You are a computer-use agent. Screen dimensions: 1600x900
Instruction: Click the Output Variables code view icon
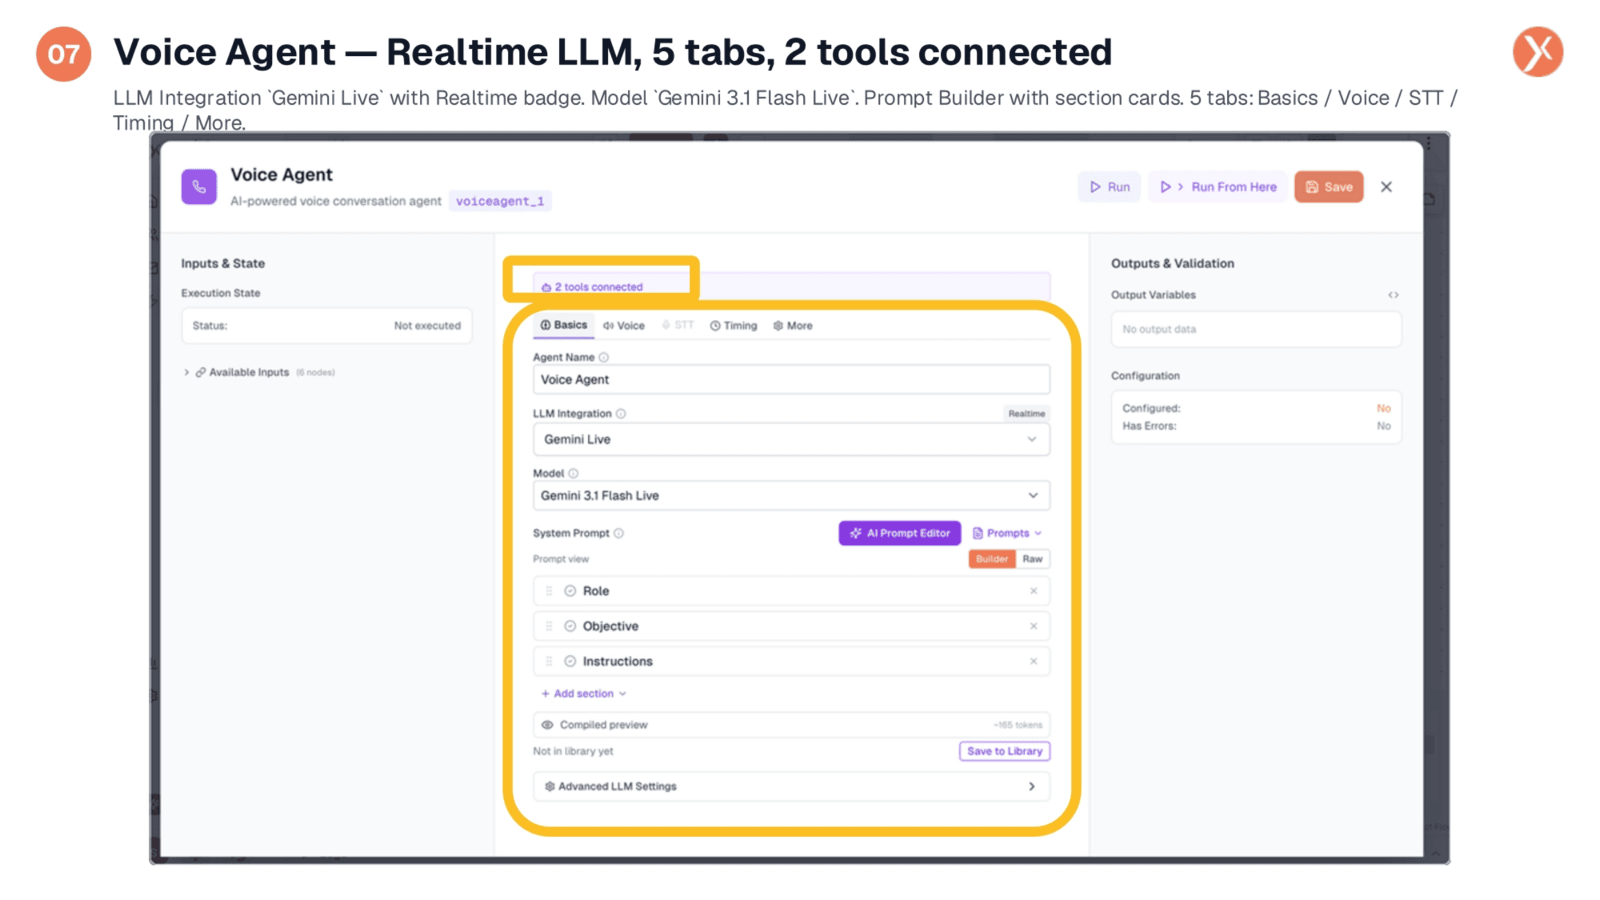coord(1393,295)
